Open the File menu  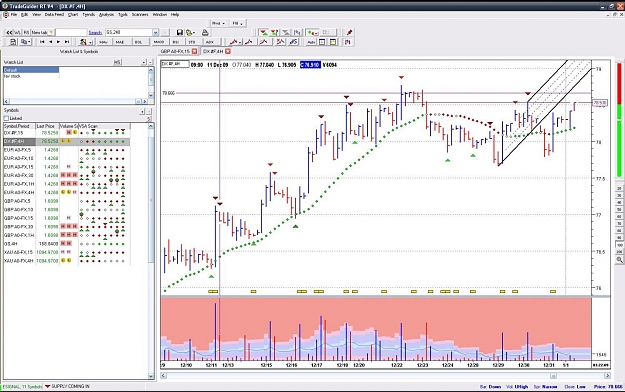point(14,14)
